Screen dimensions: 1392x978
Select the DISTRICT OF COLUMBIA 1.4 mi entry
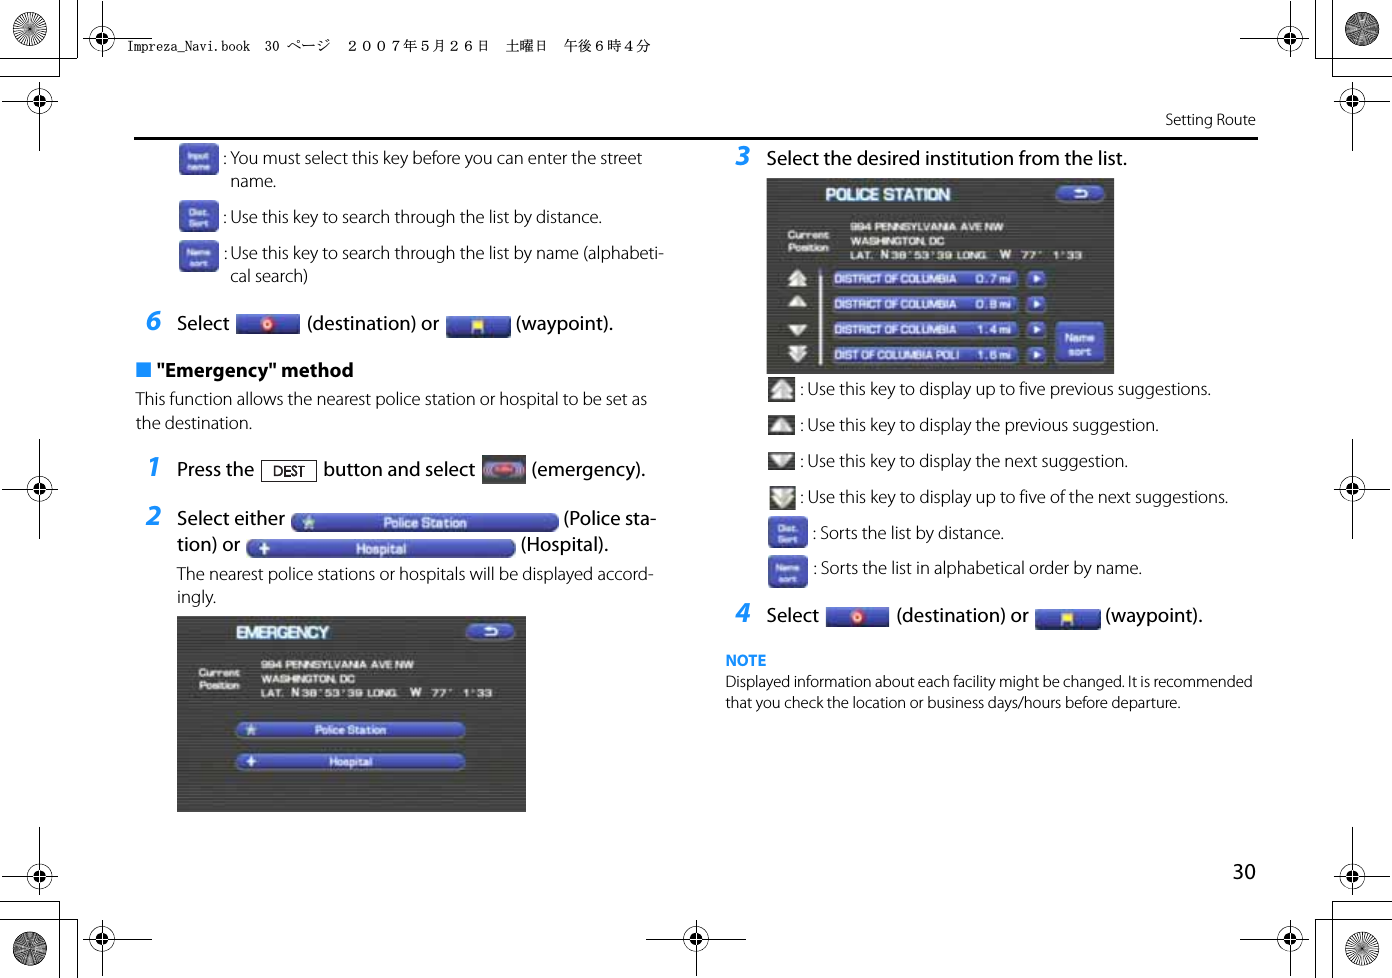[x=924, y=329]
